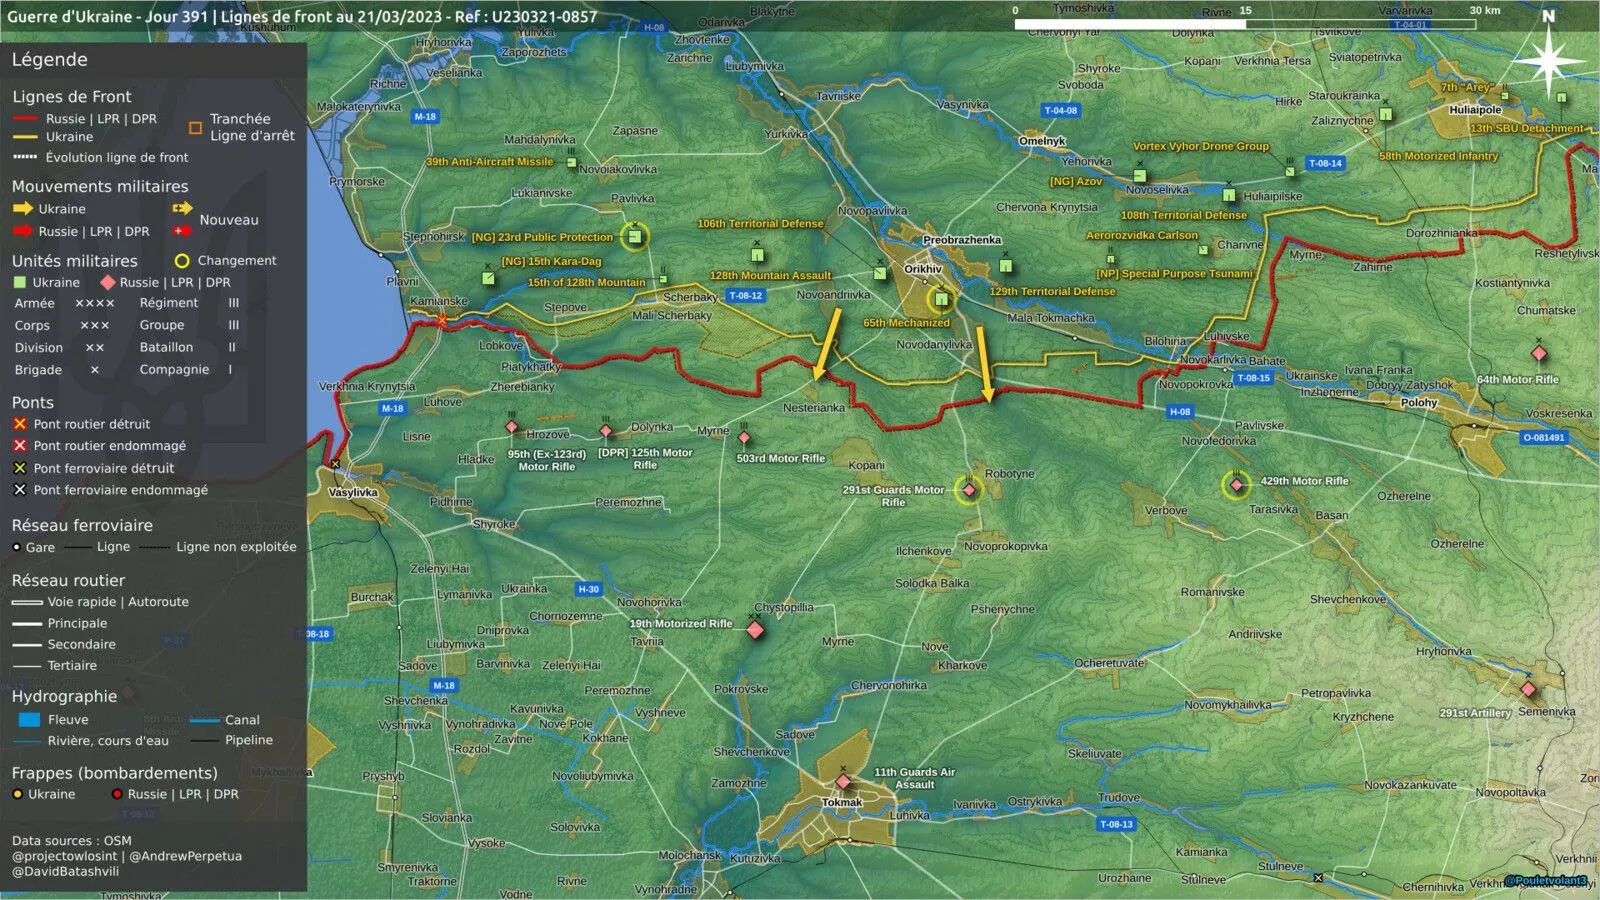This screenshot has width=1600, height=900.
Task: Click the north compass star icon
Action: tap(1548, 61)
